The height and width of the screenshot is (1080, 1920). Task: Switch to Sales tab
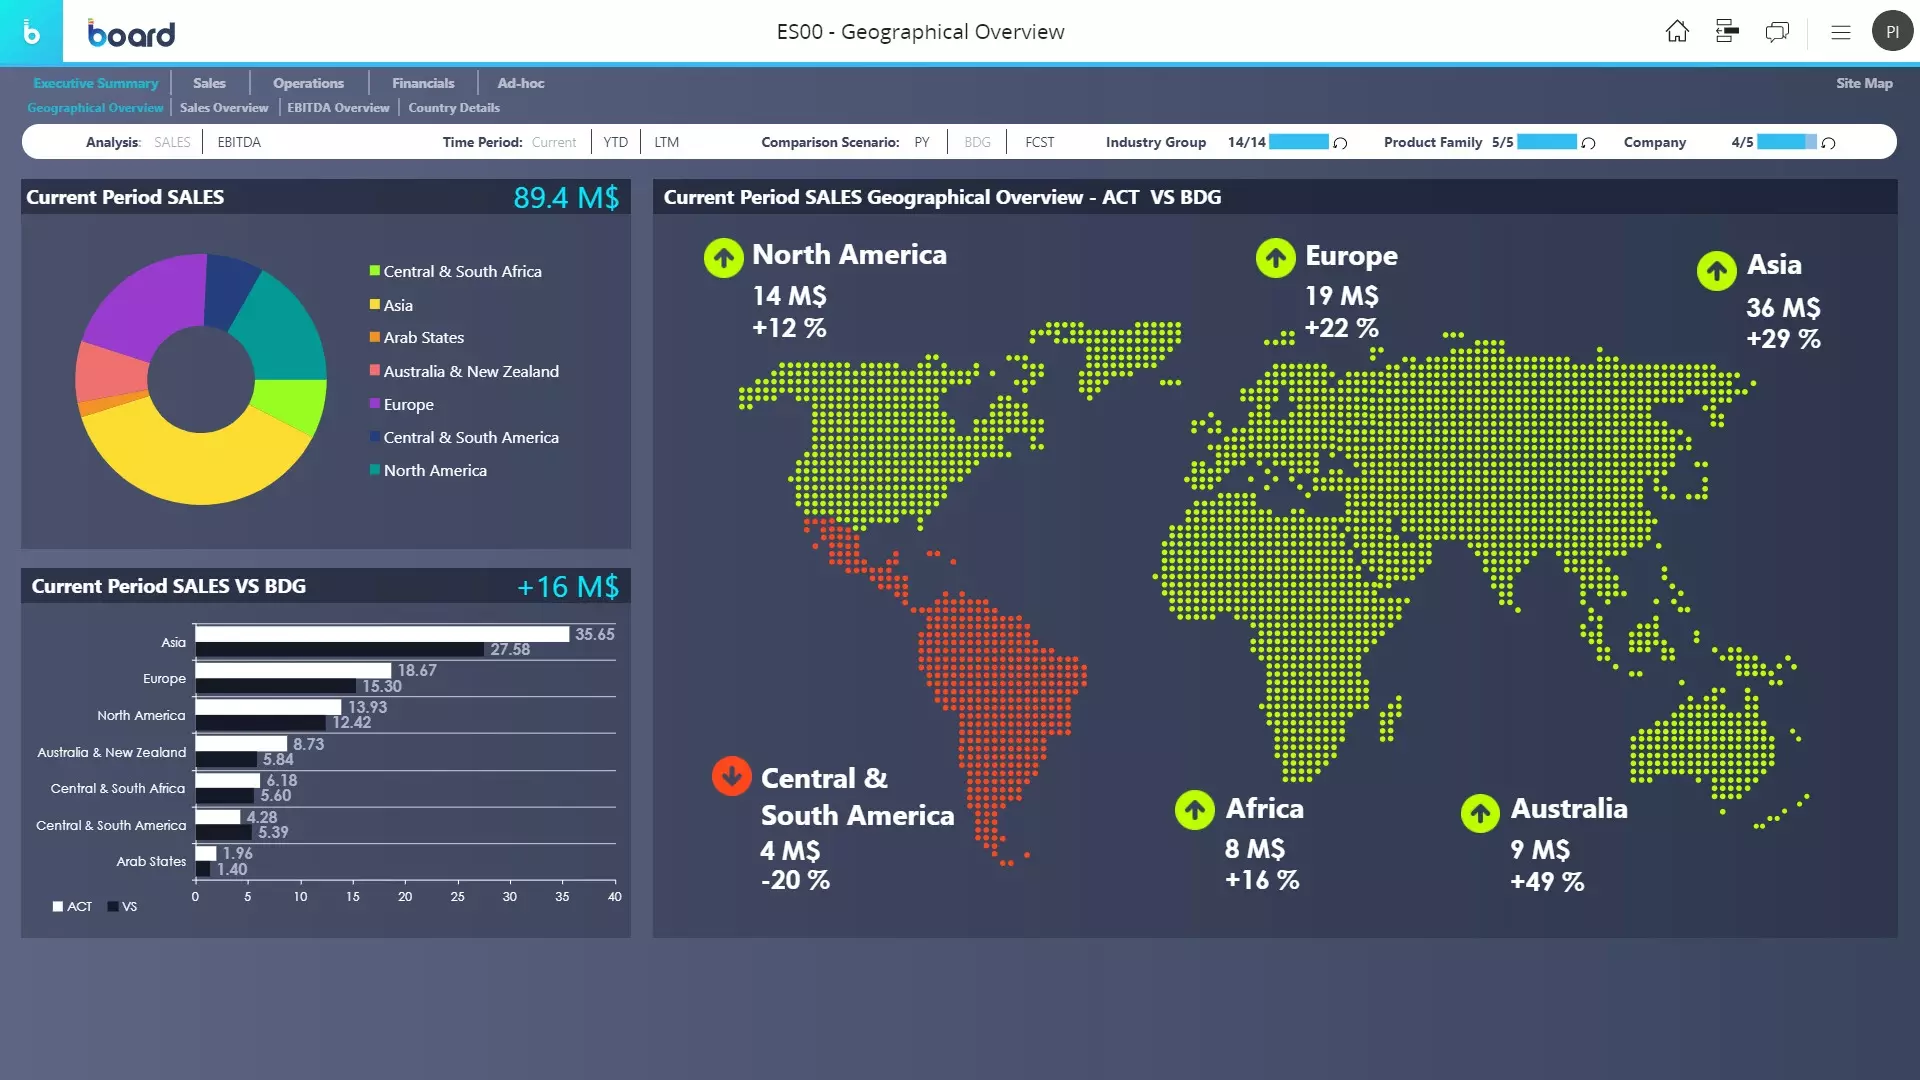click(209, 83)
